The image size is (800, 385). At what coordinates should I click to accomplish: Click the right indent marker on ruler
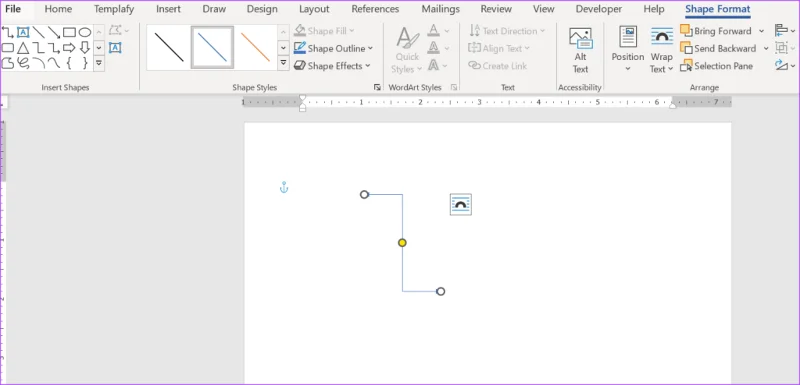pos(673,106)
